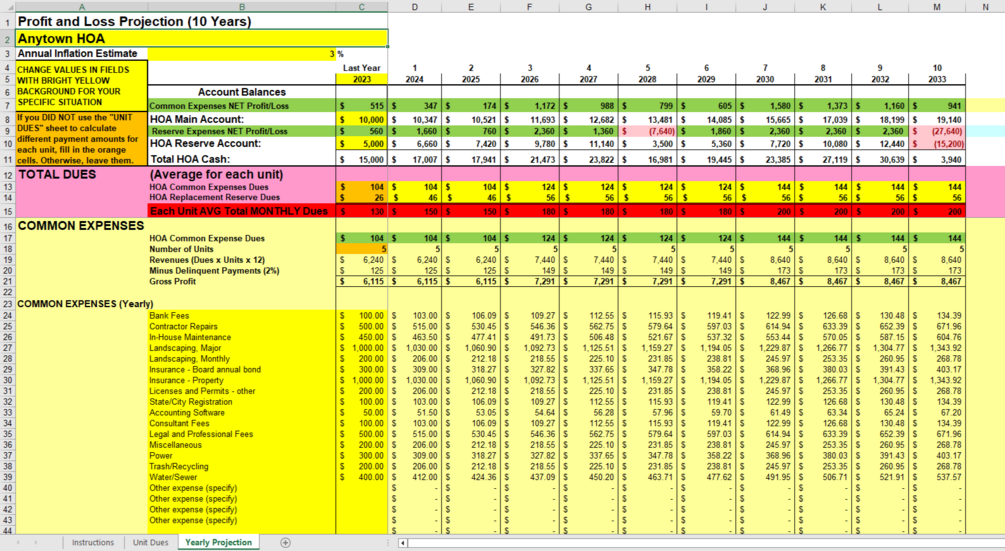Click the 'CHANGE VALUES IN FIELDS' instruction box

[81, 86]
